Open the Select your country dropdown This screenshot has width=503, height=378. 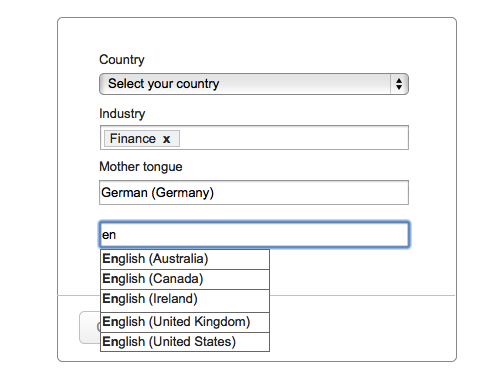[254, 84]
